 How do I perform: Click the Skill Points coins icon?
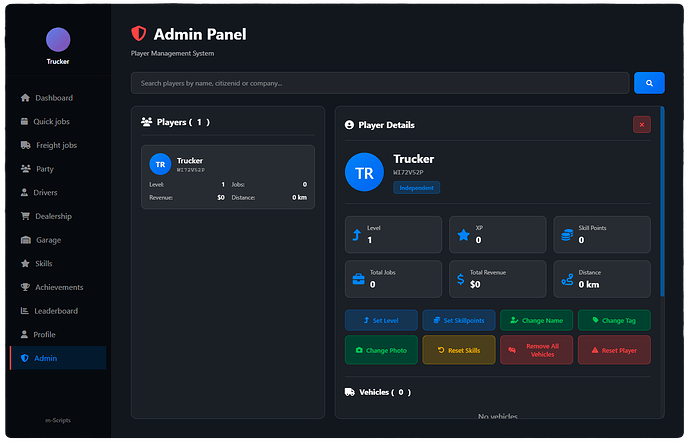pyautogui.click(x=567, y=235)
